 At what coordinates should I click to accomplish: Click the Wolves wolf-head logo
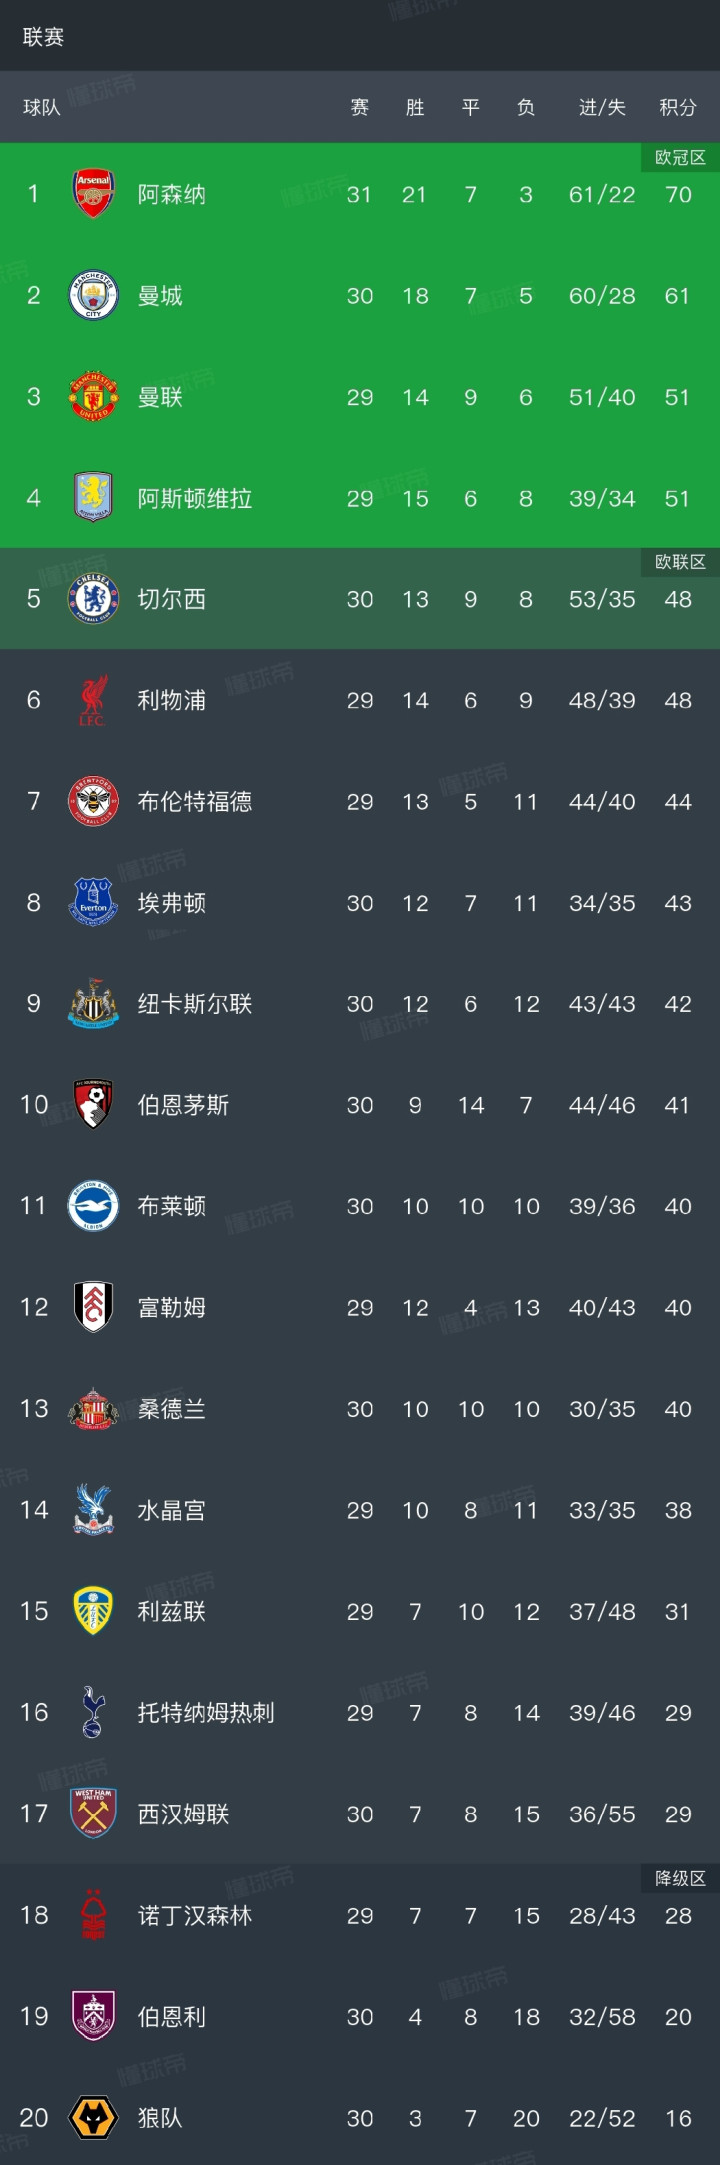93,2117
